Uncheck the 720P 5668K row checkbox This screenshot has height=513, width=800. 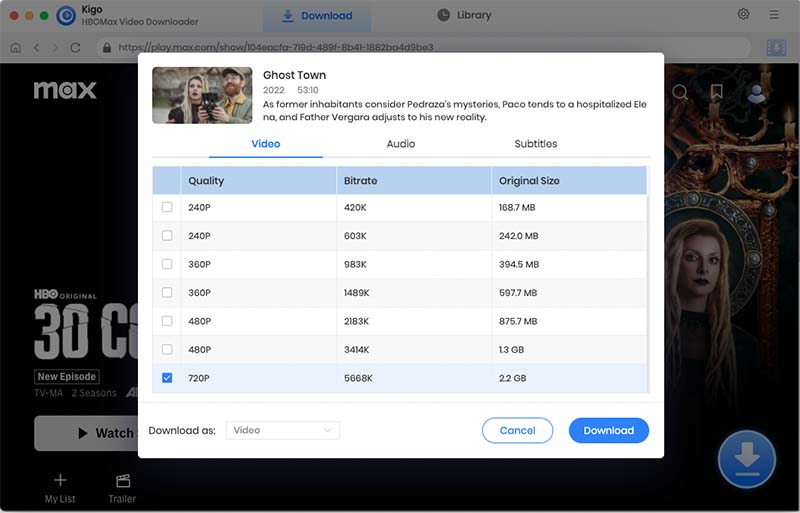167,378
